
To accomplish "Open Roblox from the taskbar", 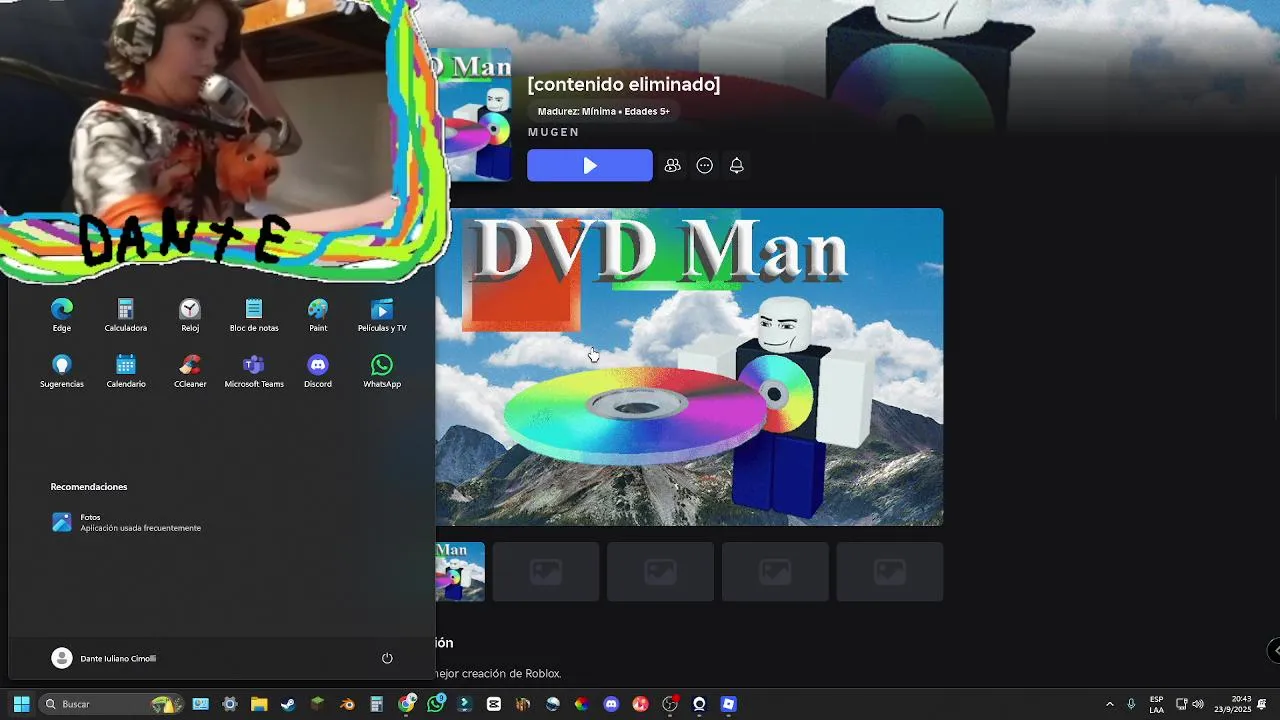I will (728, 704).
